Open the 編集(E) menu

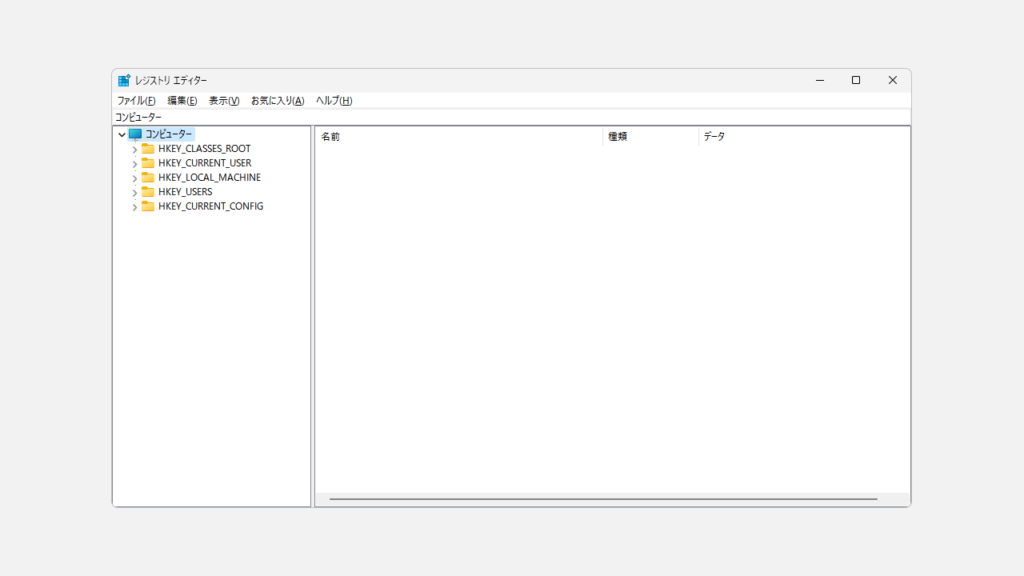182,101
